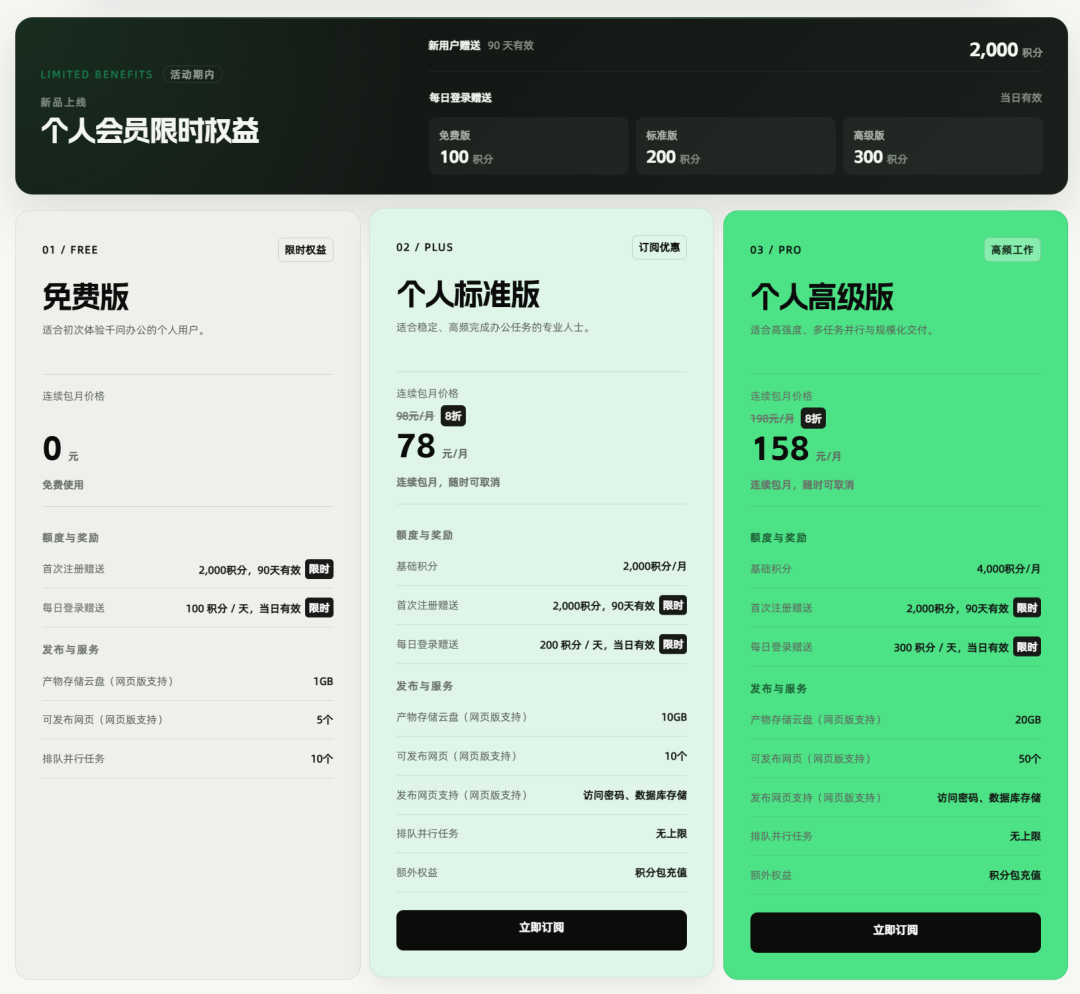Click the 订阅优惠 badge on the PLUS card

tap(659, 247)
